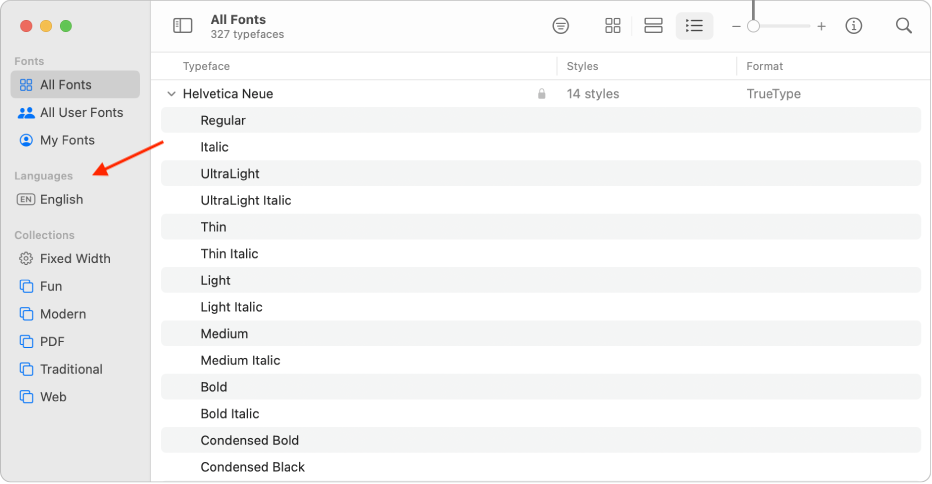Open the Fun collection label
The height and width of the screenshot is (484, 932).
click(51, 286)
